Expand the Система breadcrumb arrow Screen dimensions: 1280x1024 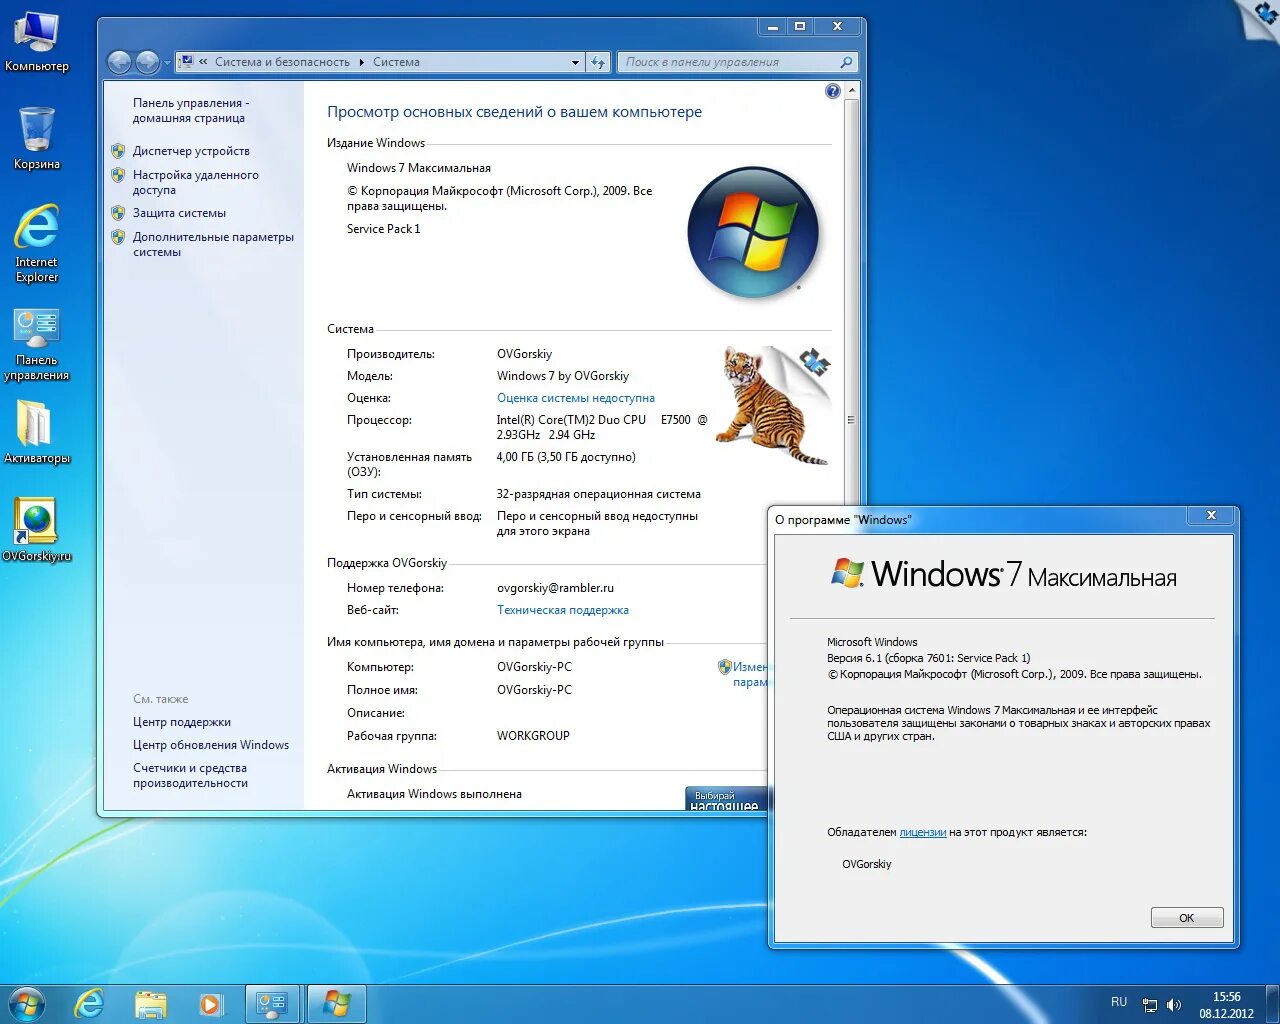(362, 62)
